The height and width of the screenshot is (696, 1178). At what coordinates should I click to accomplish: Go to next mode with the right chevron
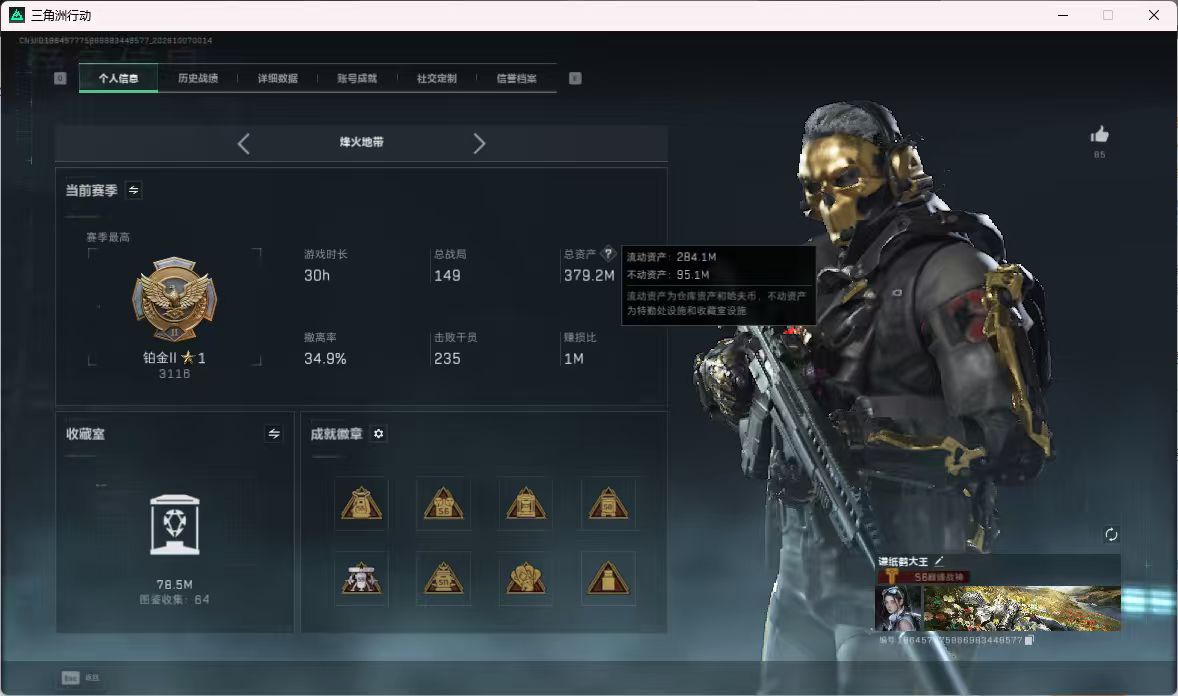479,143
